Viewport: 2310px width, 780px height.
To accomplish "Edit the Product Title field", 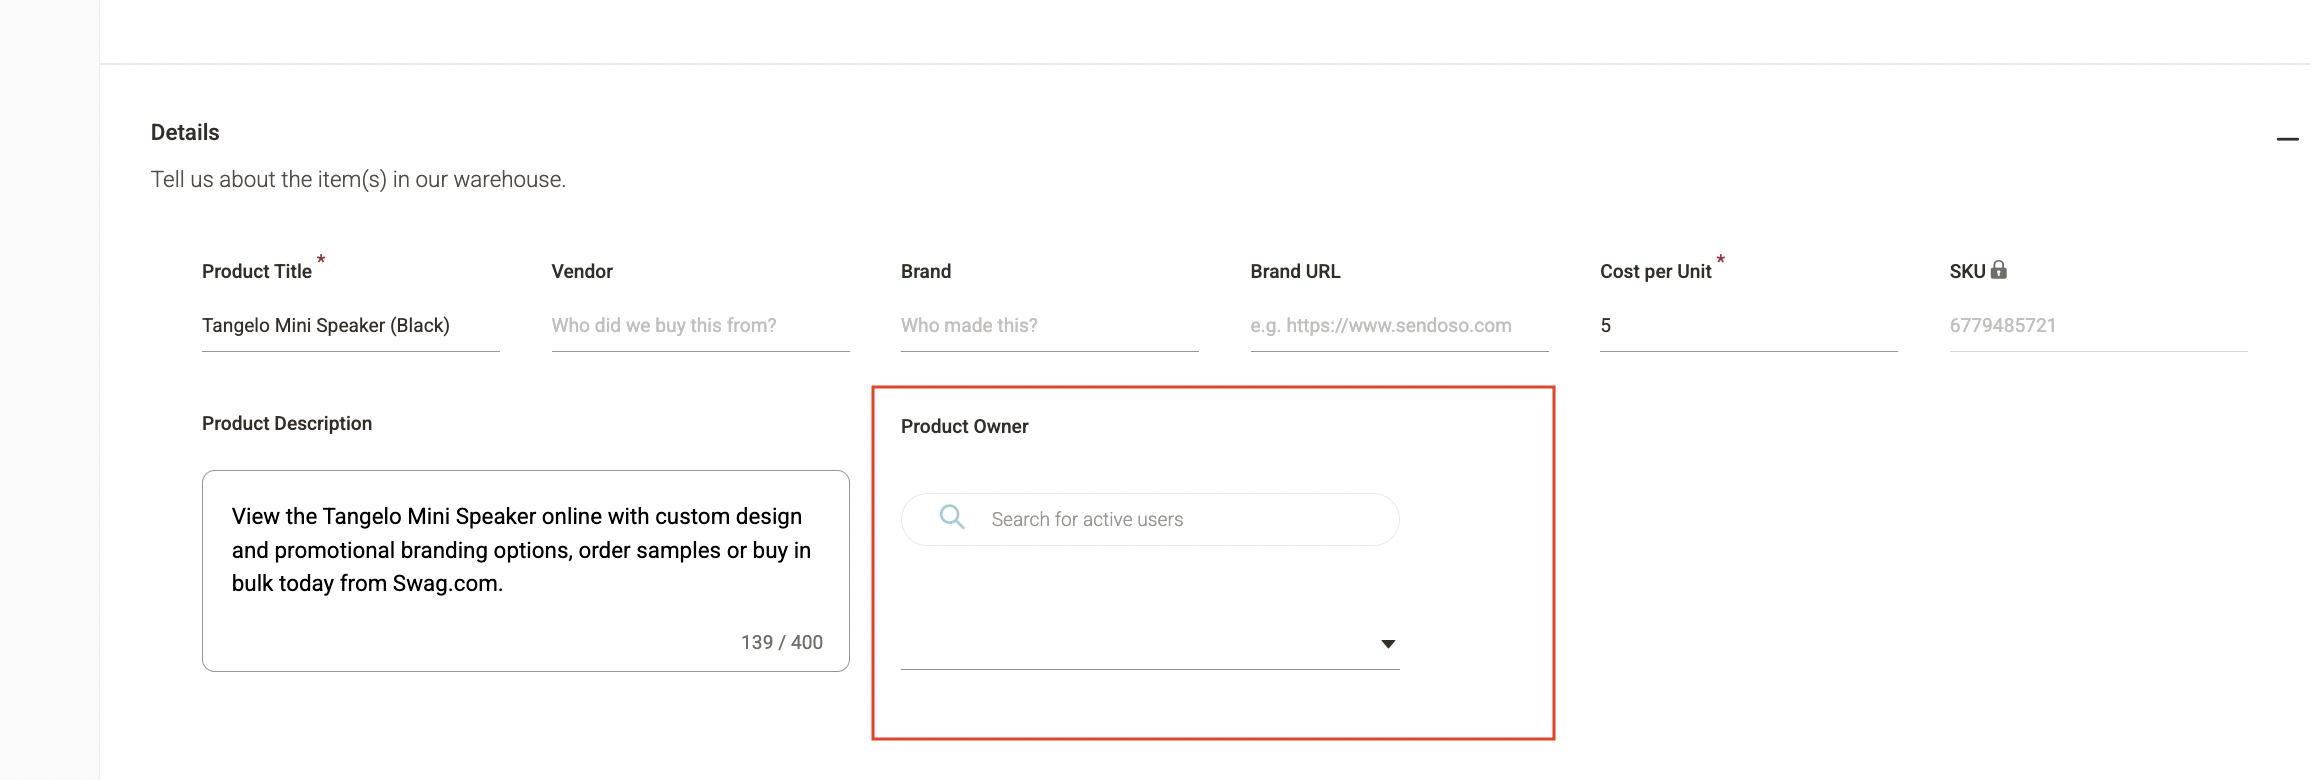I will 350,326.
